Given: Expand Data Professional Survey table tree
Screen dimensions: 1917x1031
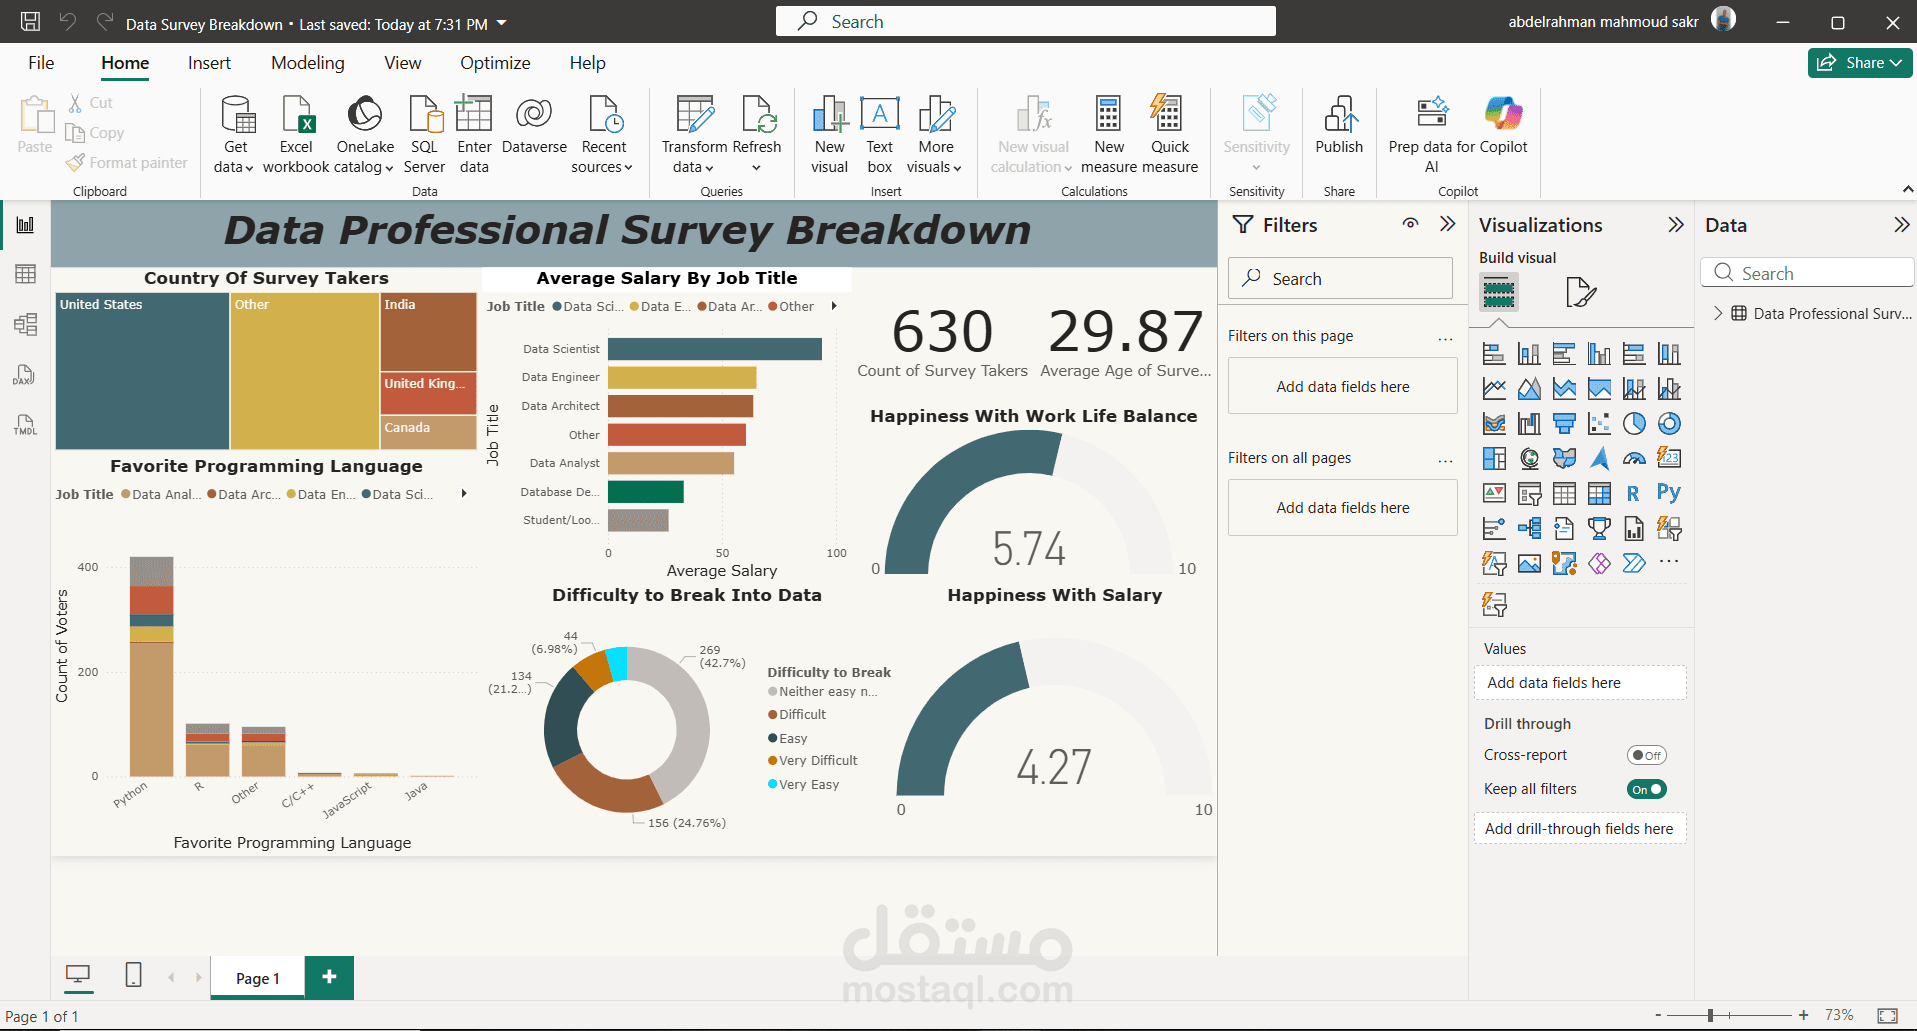Looking at the screenshot, I should [1718, 313].
